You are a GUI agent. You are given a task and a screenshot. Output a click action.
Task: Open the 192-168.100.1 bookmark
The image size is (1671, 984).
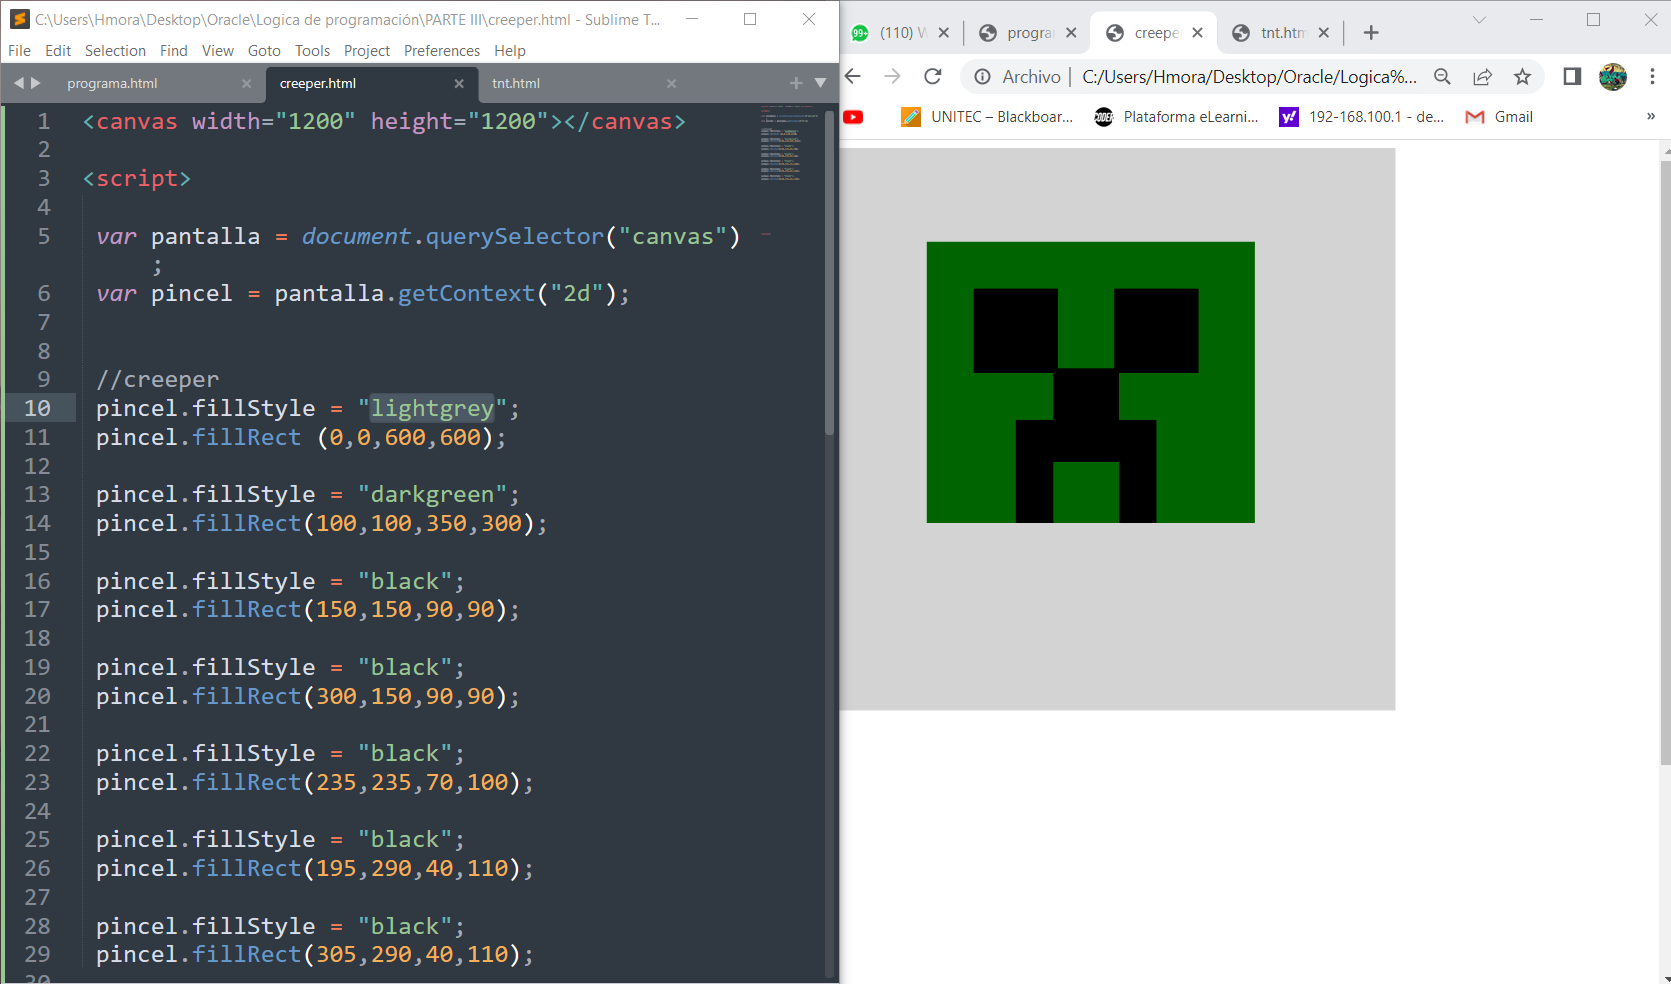coord(1362,117)
